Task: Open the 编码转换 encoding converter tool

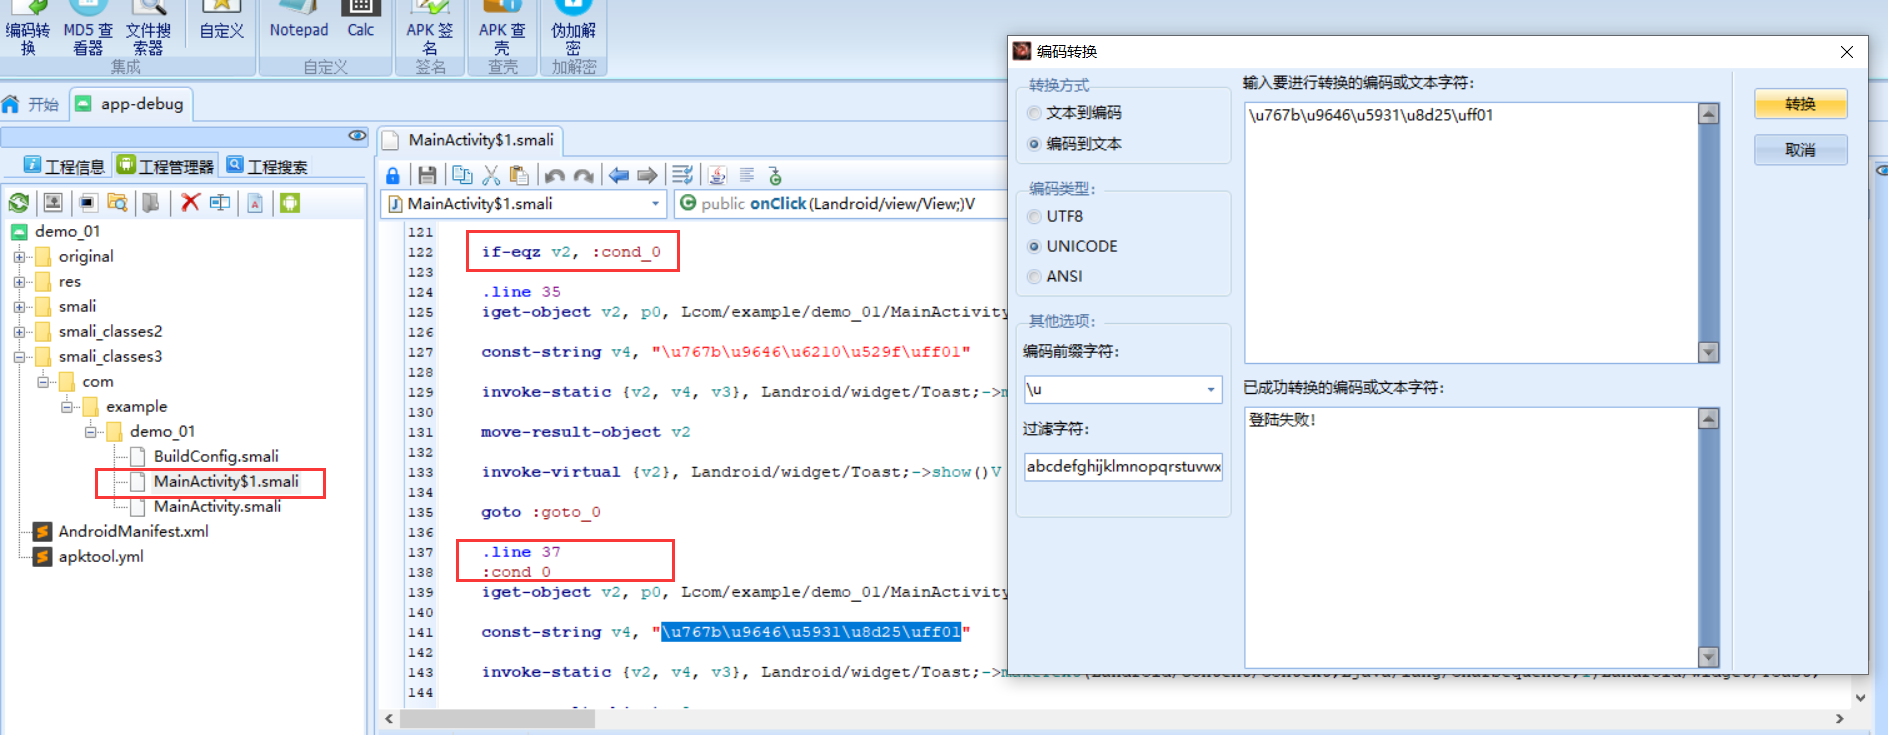Action: click(27, 28)
